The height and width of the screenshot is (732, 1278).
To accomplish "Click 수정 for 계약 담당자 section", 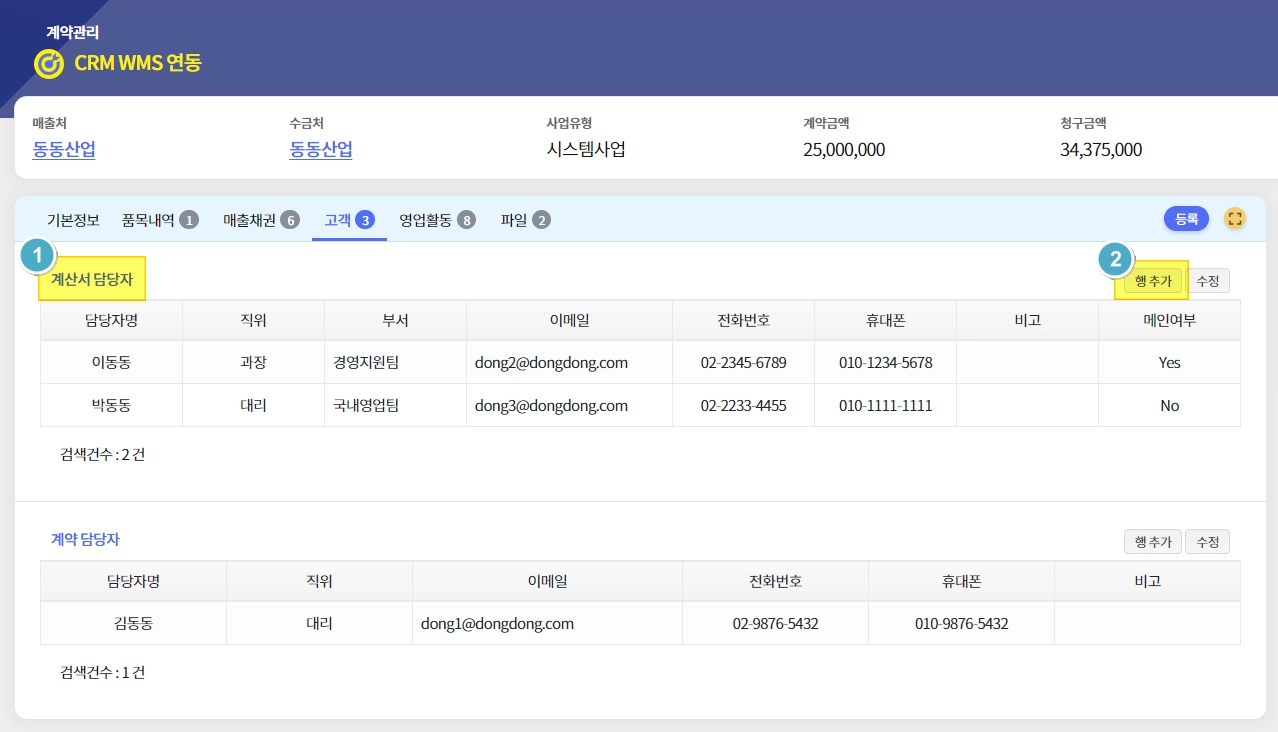I will (1207, 541).
